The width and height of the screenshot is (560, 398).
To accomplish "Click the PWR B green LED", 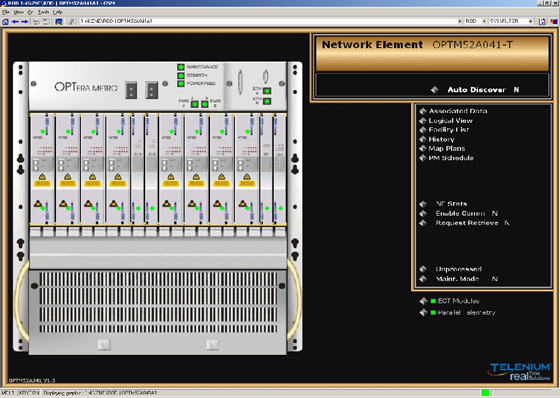I will 205,104.
